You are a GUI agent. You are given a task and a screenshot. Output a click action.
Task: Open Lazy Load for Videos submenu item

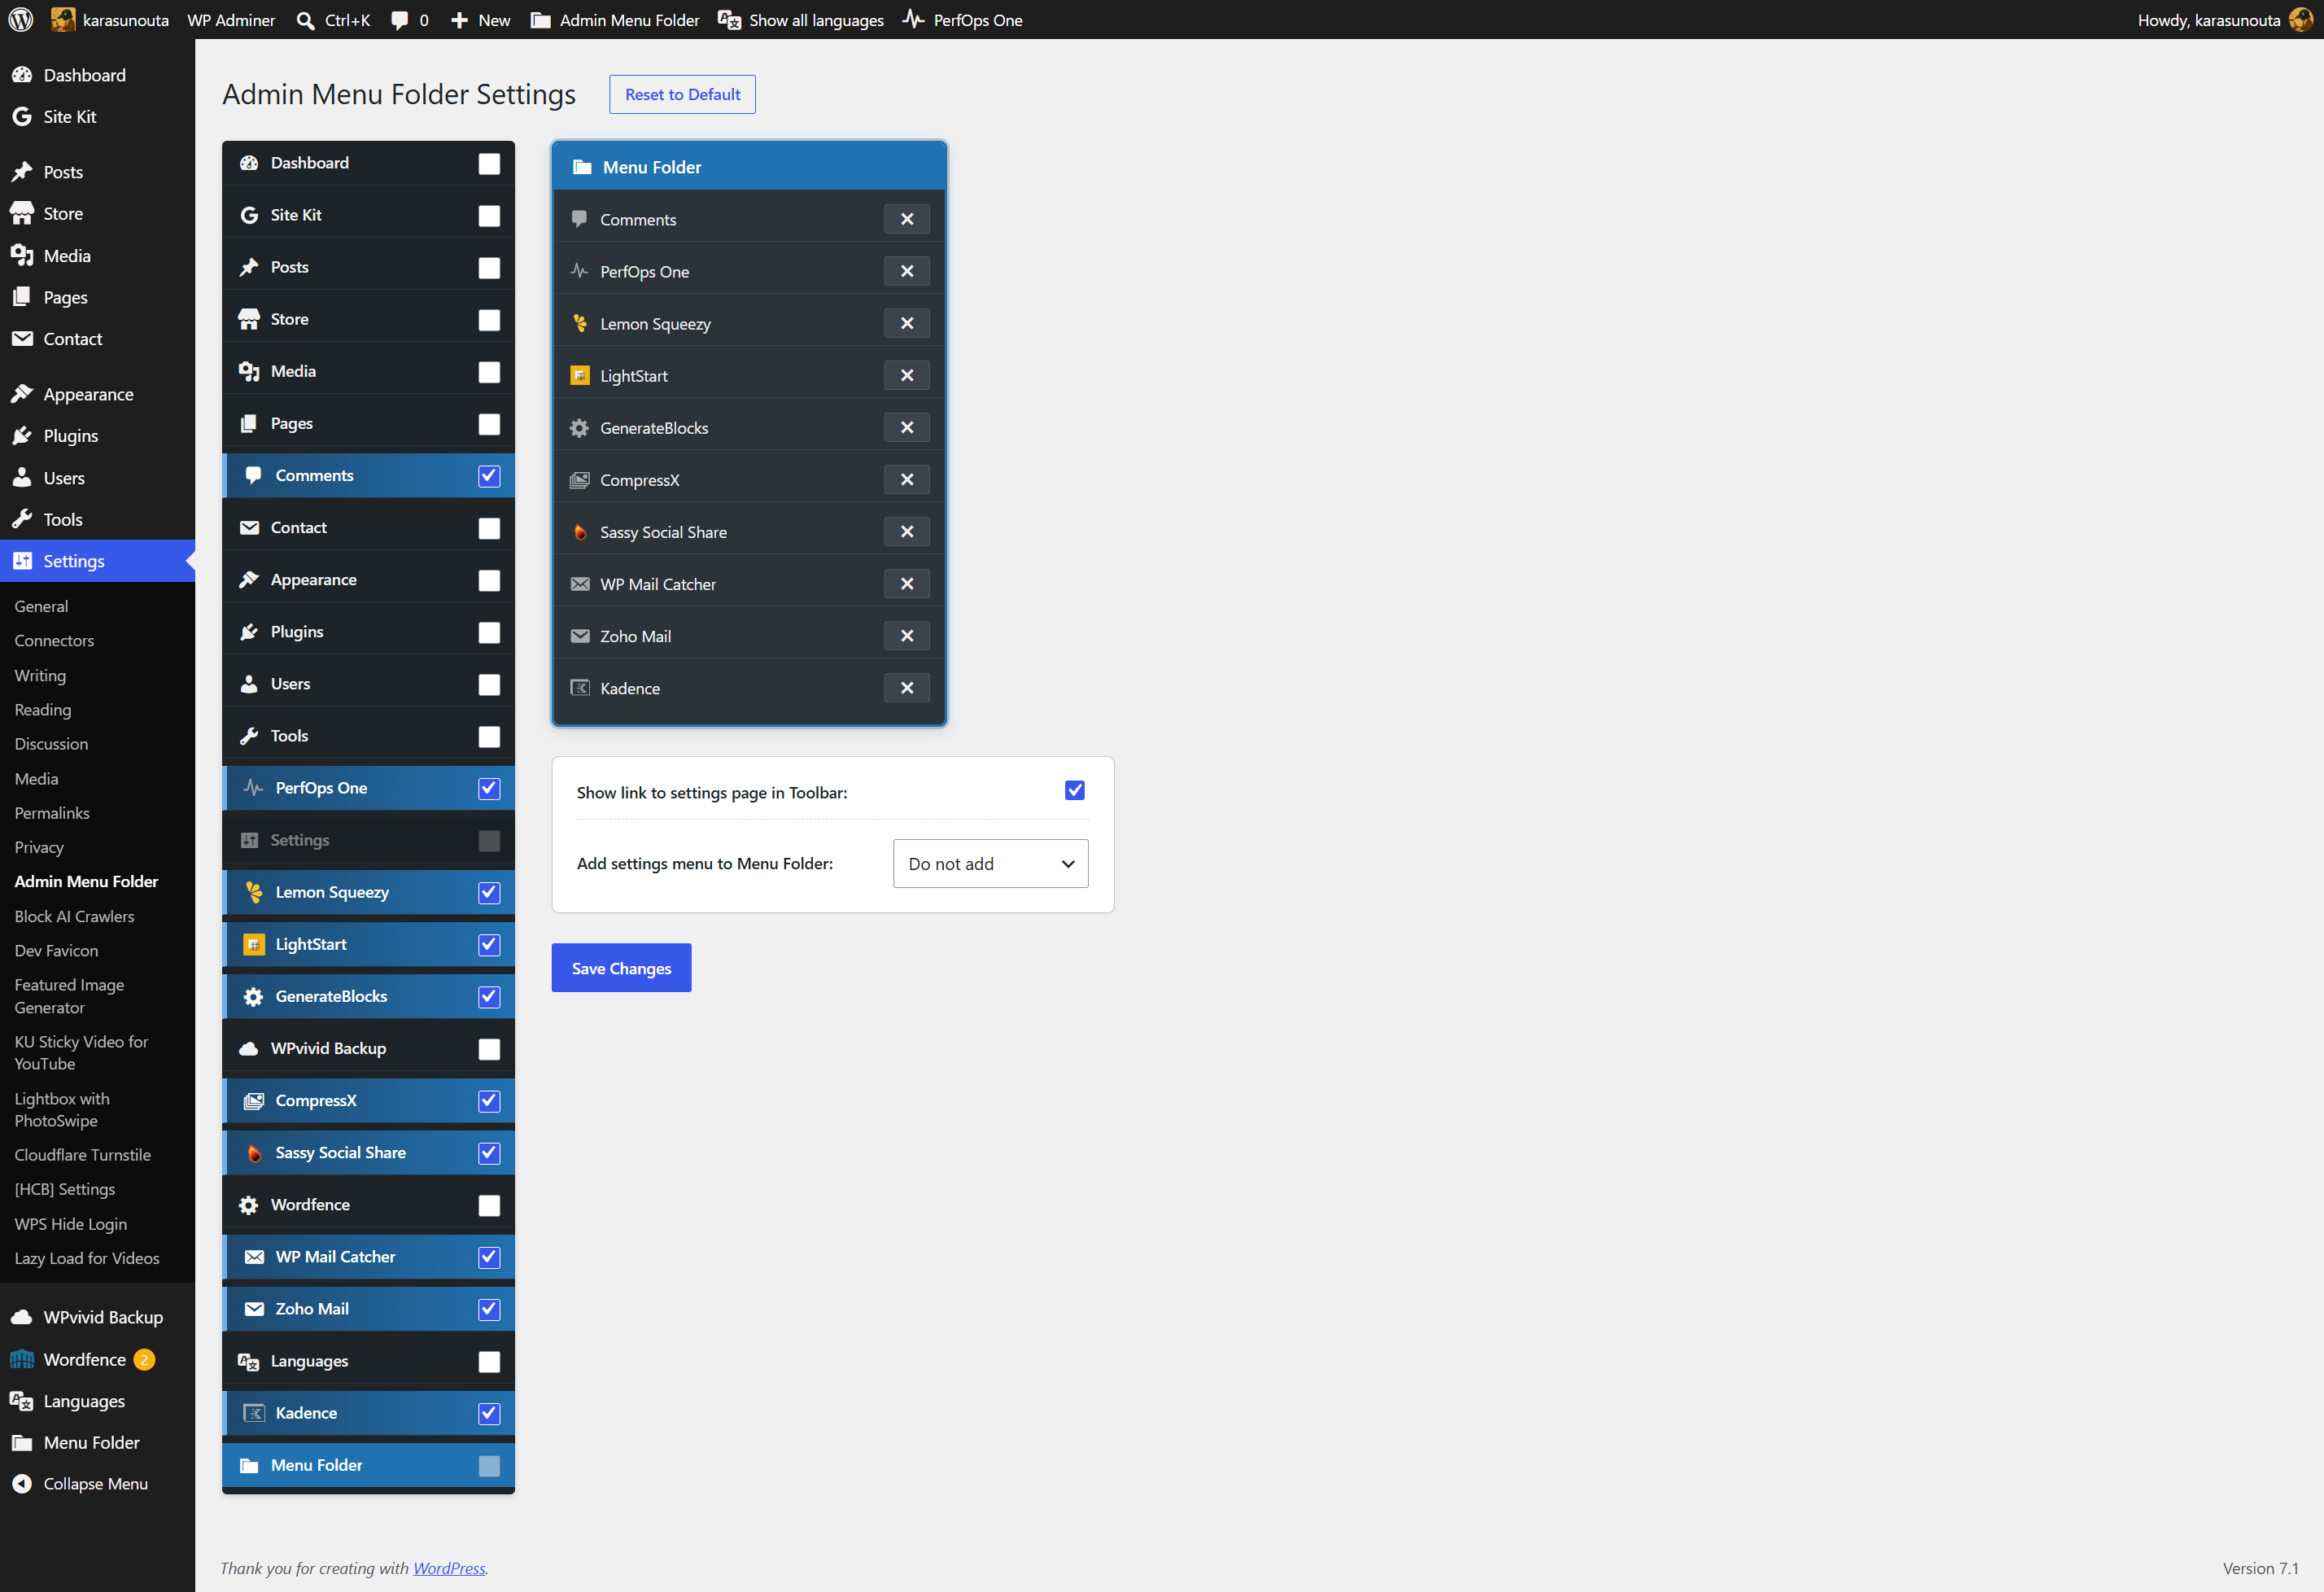coord(87,1258)
